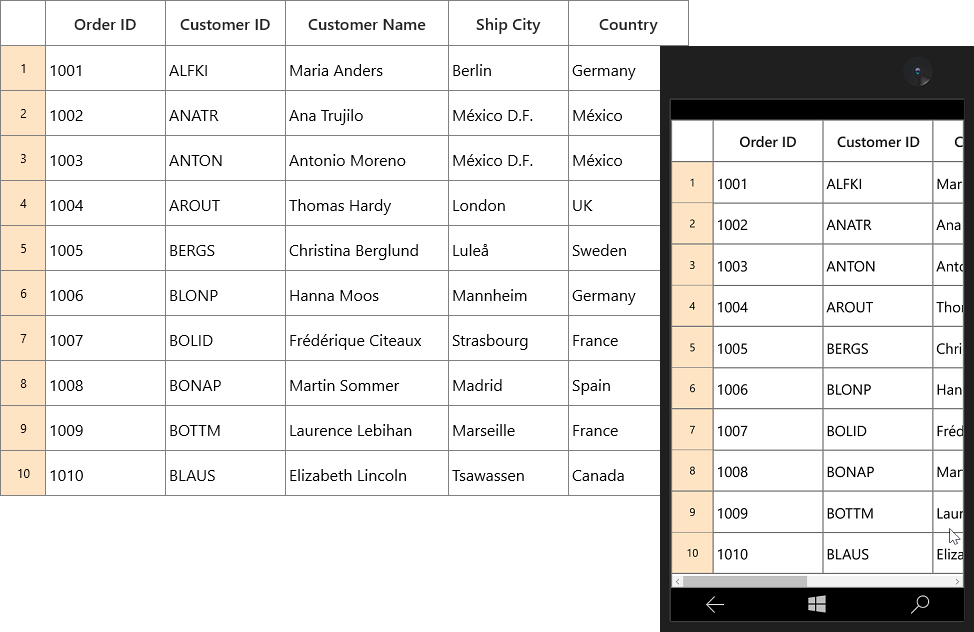Select the Customer Name column header
Viewport: 974px width, 632px height.
[366, 23]
